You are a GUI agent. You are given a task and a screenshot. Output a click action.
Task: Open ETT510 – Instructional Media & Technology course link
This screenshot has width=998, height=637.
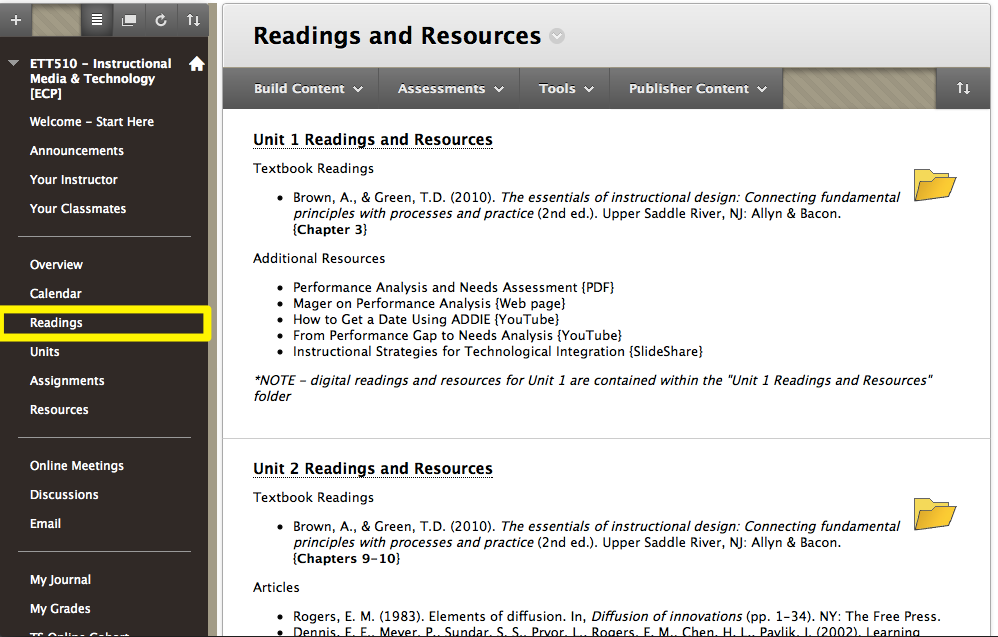pyautogui.click(x=101, y=78)
